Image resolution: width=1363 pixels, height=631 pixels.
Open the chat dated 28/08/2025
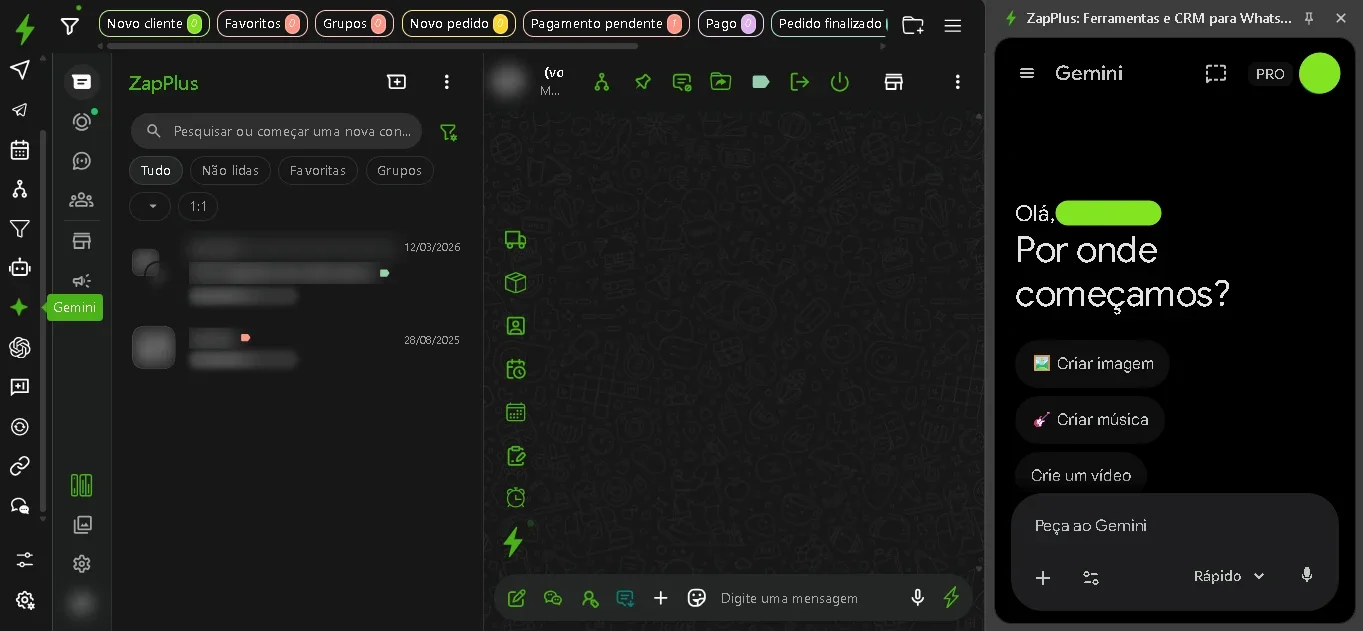(297, 348)
